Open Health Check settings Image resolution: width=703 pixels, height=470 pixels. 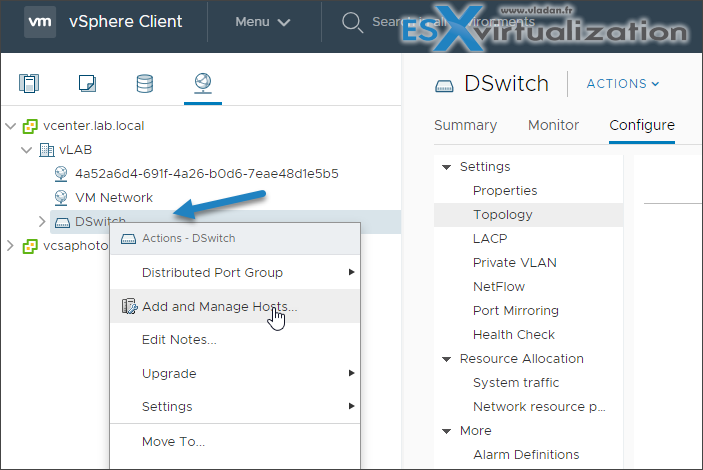tap(514, 335)
